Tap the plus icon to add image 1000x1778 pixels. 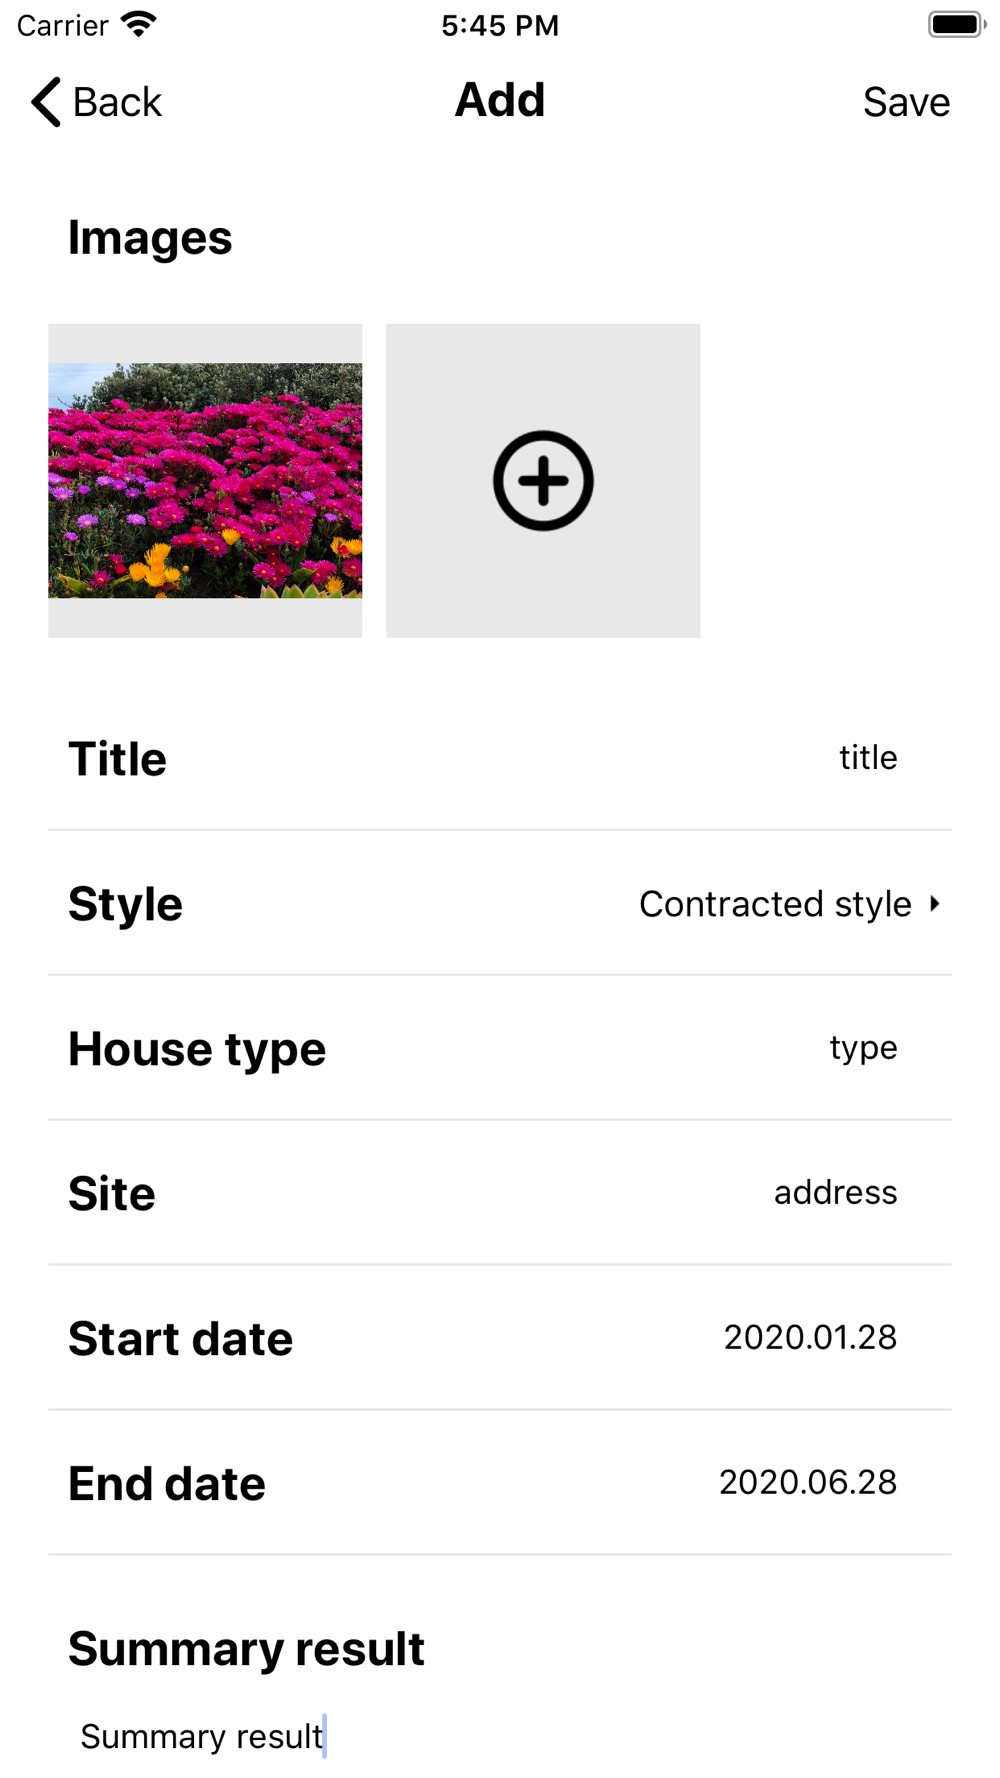(x=543, y=481)
